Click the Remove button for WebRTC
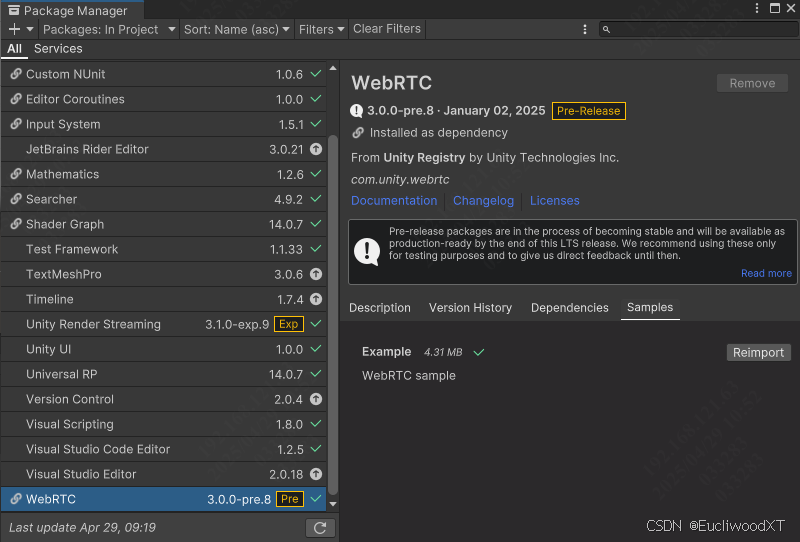The height and width of the screenshot is (542, 800). [752, 83]
